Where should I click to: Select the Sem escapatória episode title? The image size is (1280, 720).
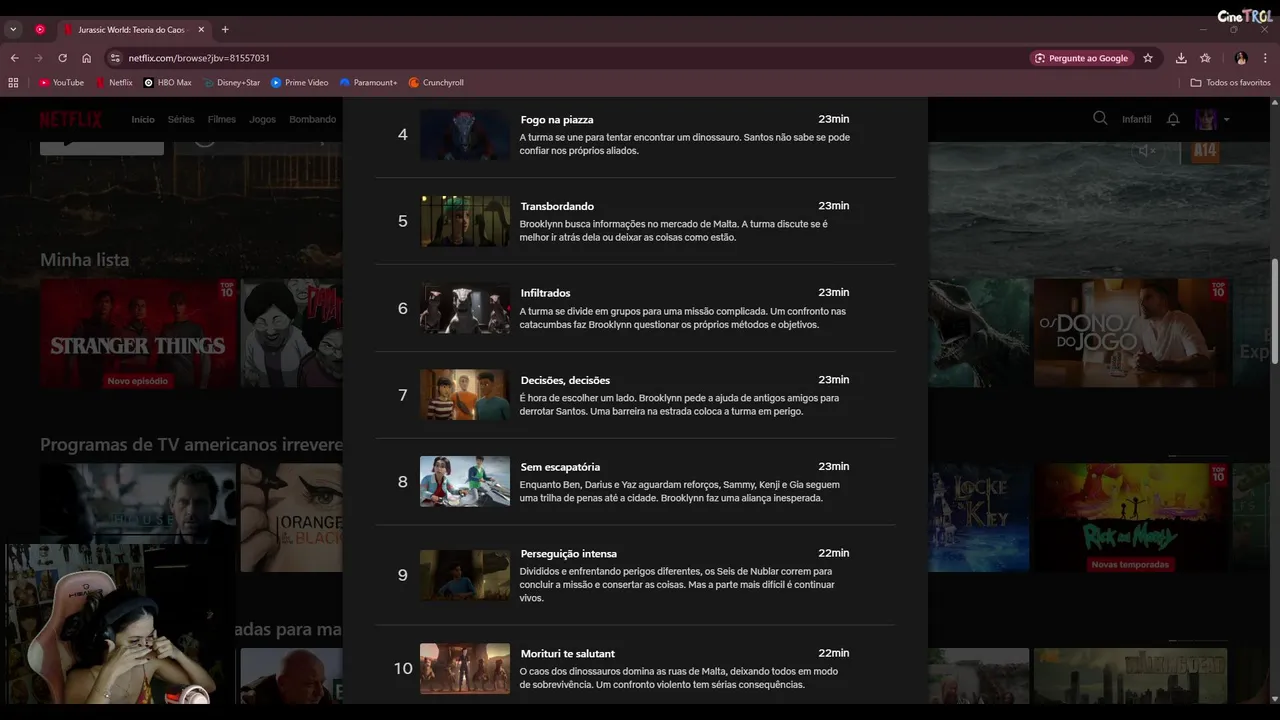[x=560, y=467]
